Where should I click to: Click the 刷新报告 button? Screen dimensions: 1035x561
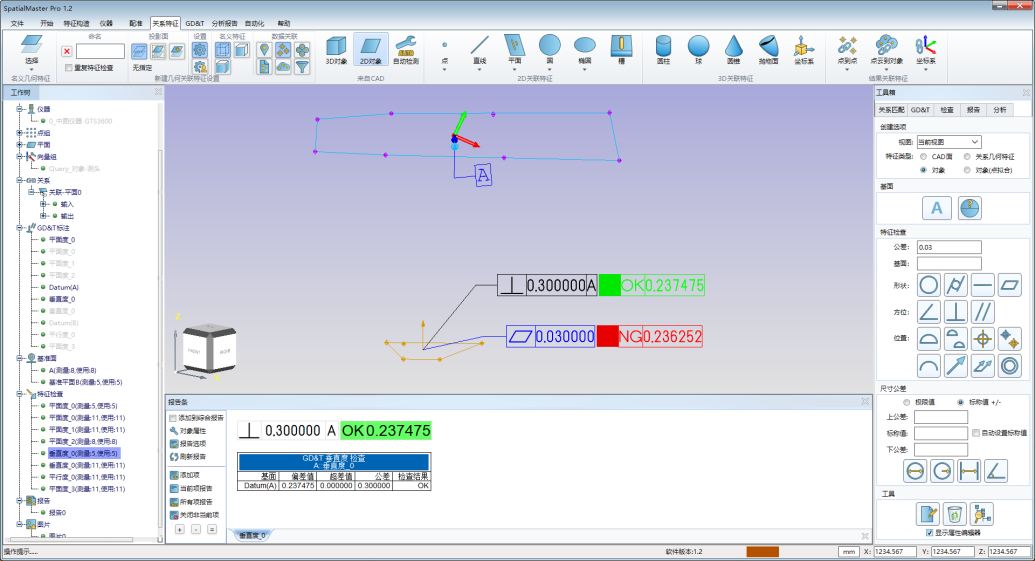190,456
